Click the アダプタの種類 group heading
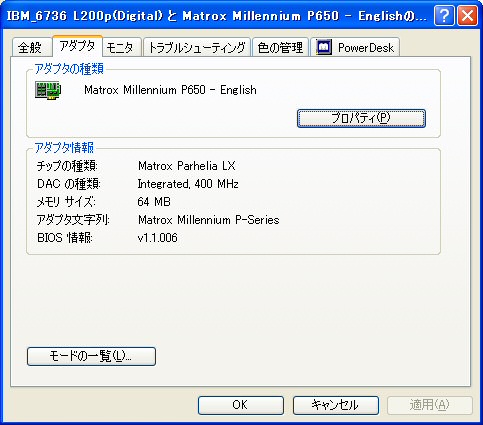Viewport: 483px width, 425px height. tap(69, 69)
